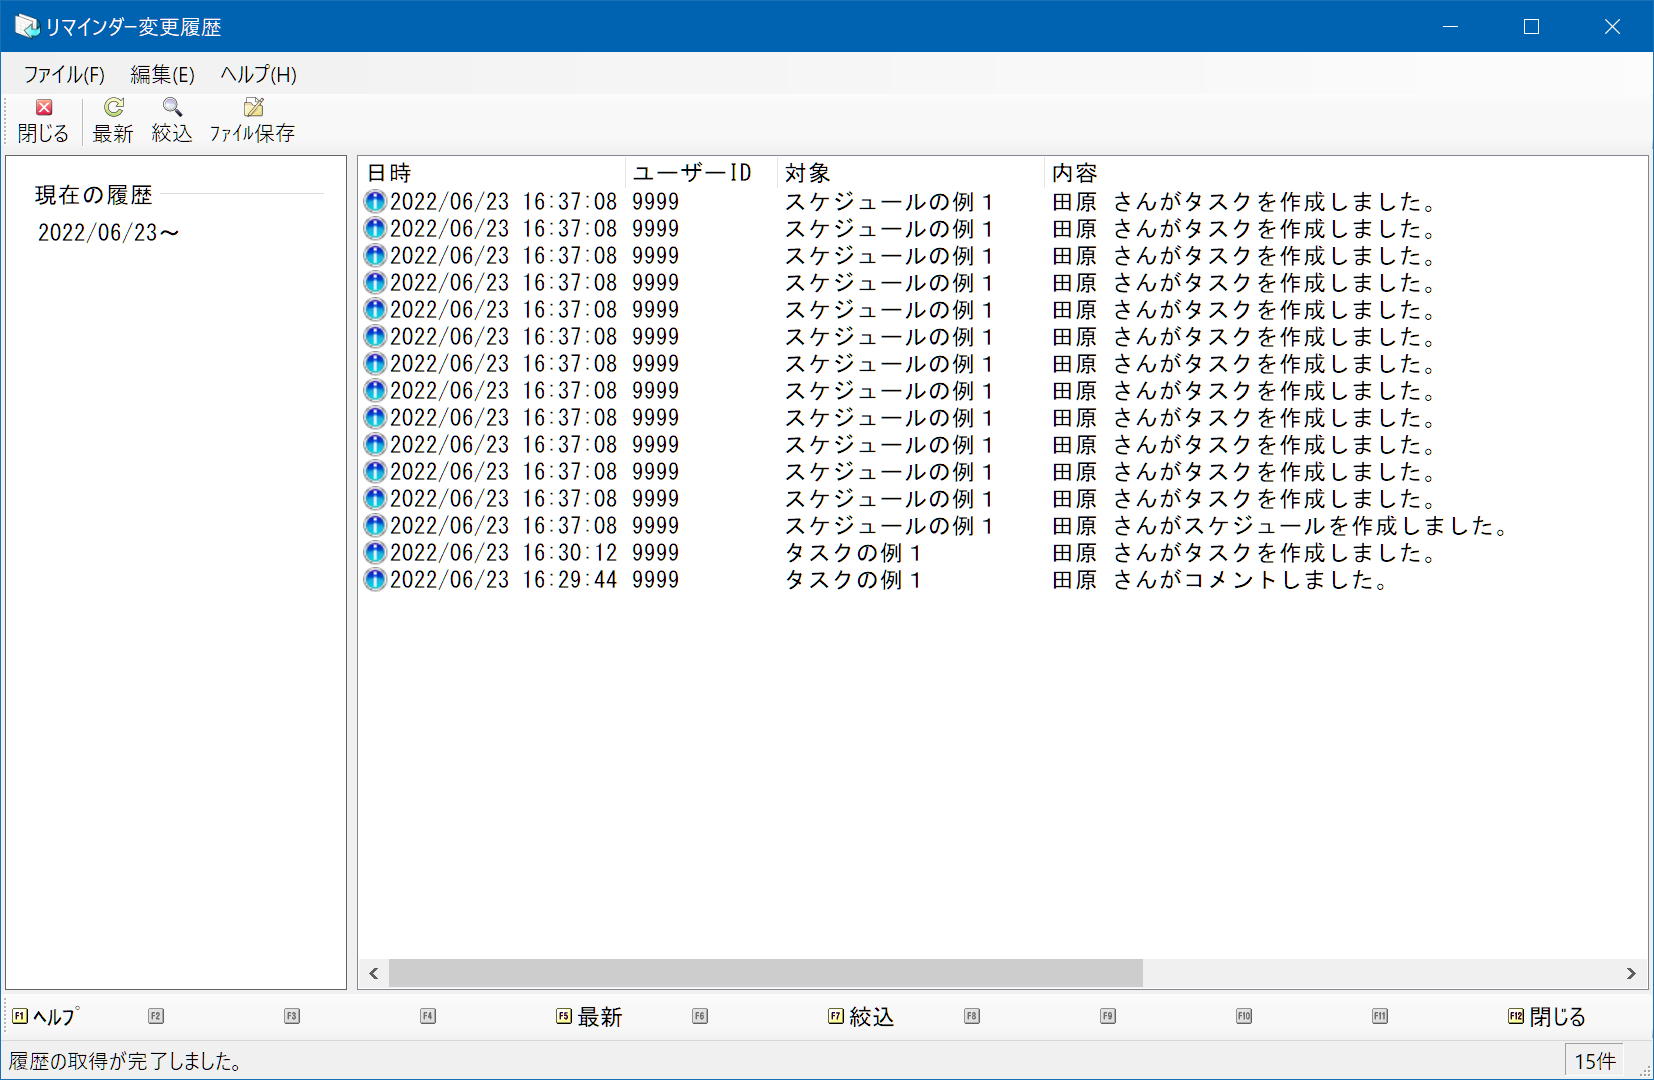1654x1080 pixels.
Task: Click the 対象 column header
Action: coord(911,173)
